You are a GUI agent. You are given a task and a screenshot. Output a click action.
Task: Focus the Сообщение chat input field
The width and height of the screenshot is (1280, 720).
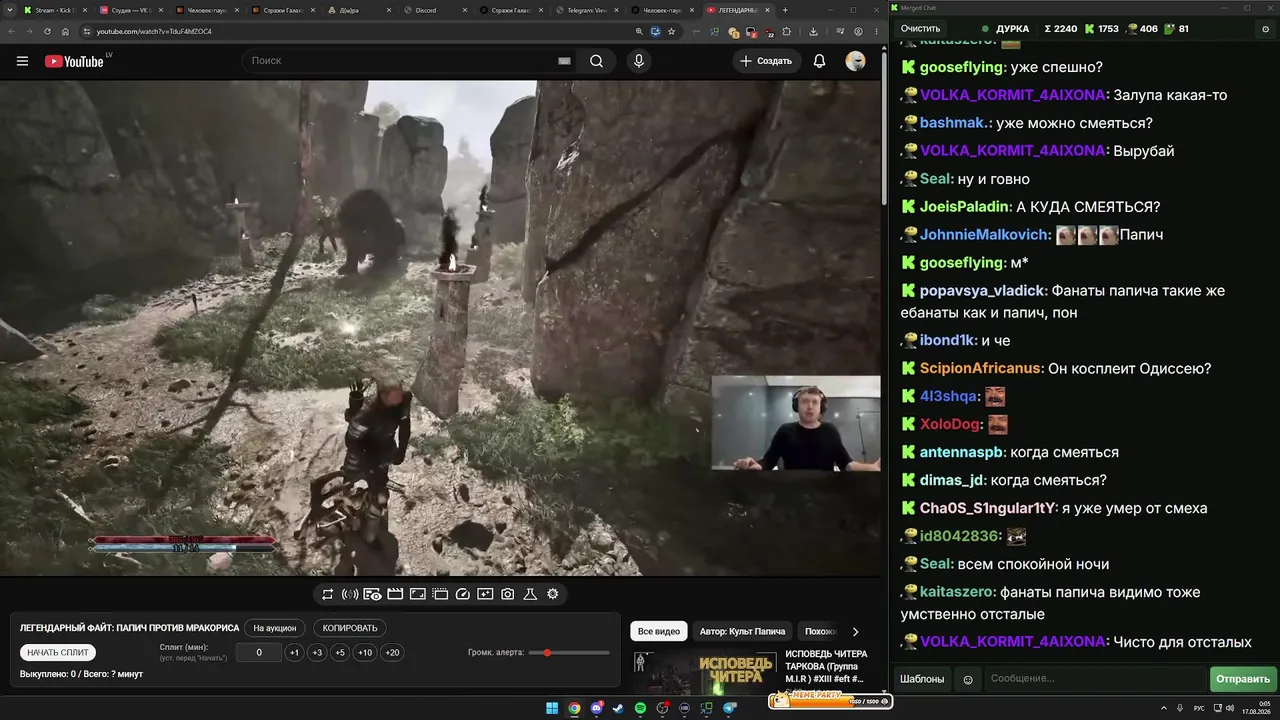[1094, 679]
